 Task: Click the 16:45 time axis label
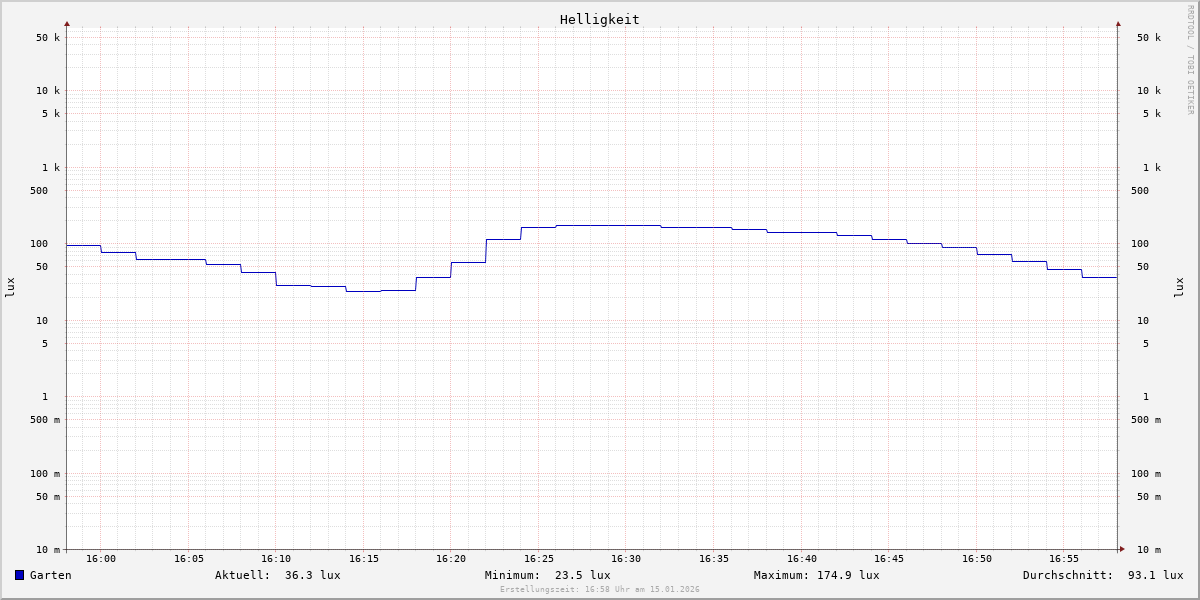[889, 559]
